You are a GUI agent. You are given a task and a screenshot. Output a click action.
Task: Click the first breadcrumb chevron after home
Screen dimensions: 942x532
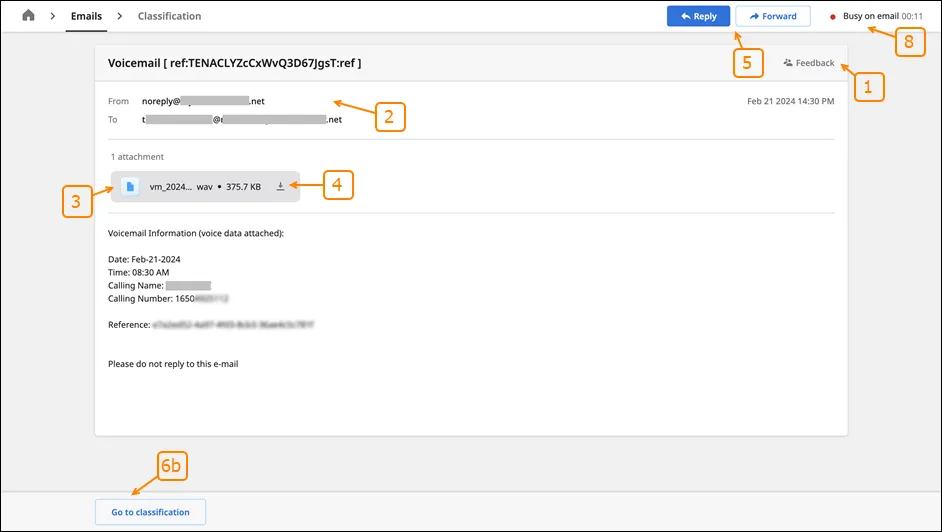tap(53, 16)
